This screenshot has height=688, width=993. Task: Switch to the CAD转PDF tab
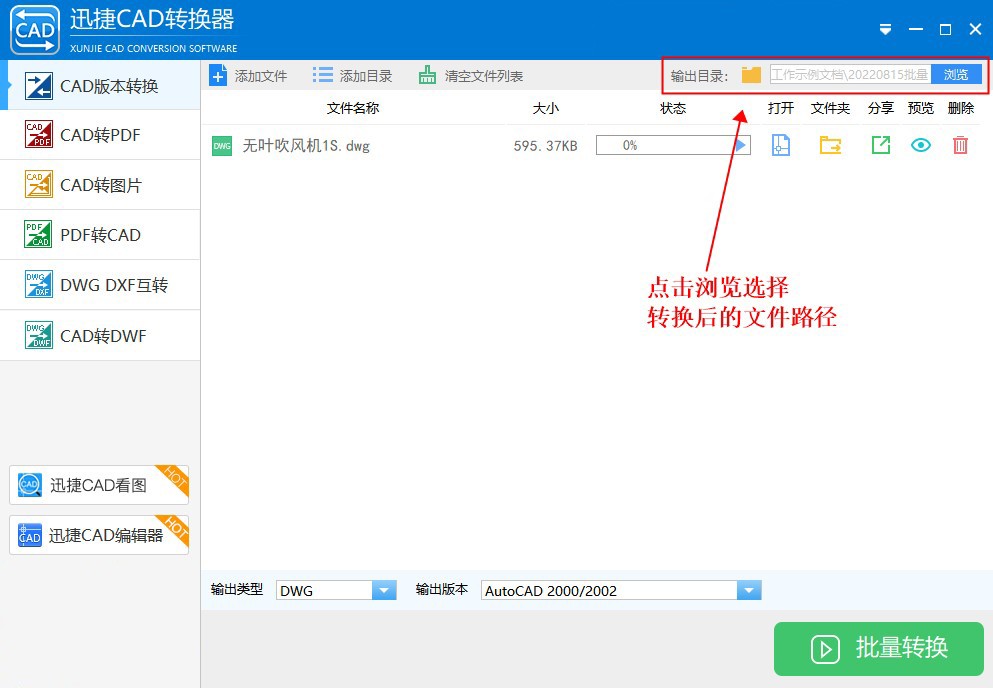(100, 135)
